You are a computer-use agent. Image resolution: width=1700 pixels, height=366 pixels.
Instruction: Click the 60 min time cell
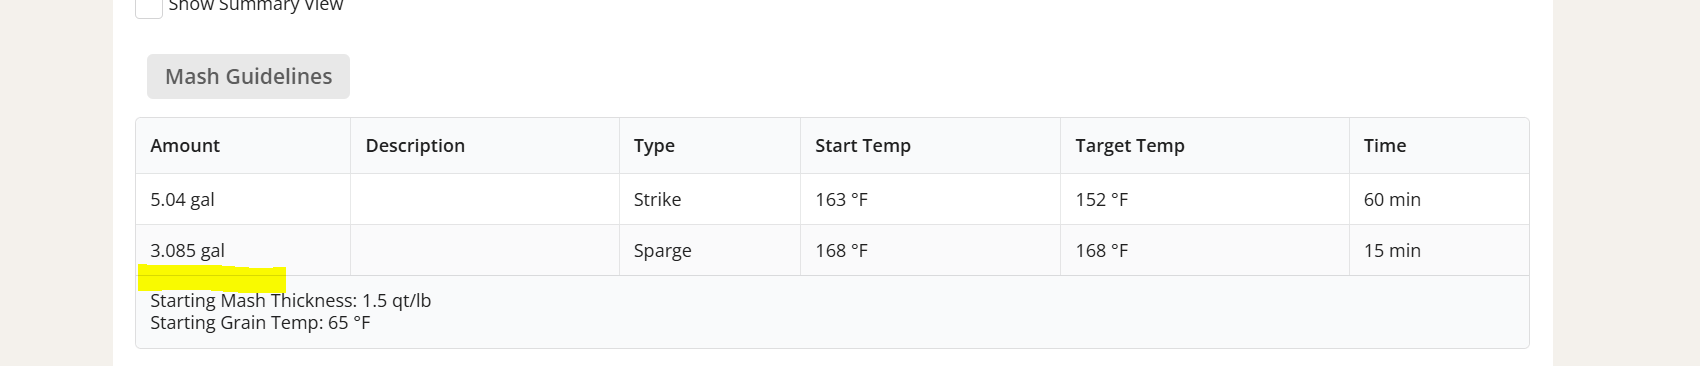click(x=1439, y=200)
